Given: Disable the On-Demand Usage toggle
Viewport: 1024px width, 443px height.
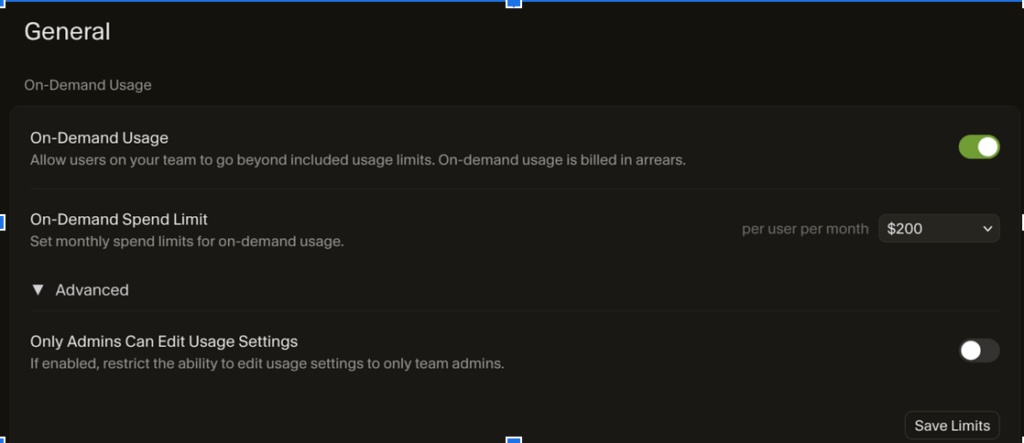Looking at the screenshot, I should [x=978, y=147].
